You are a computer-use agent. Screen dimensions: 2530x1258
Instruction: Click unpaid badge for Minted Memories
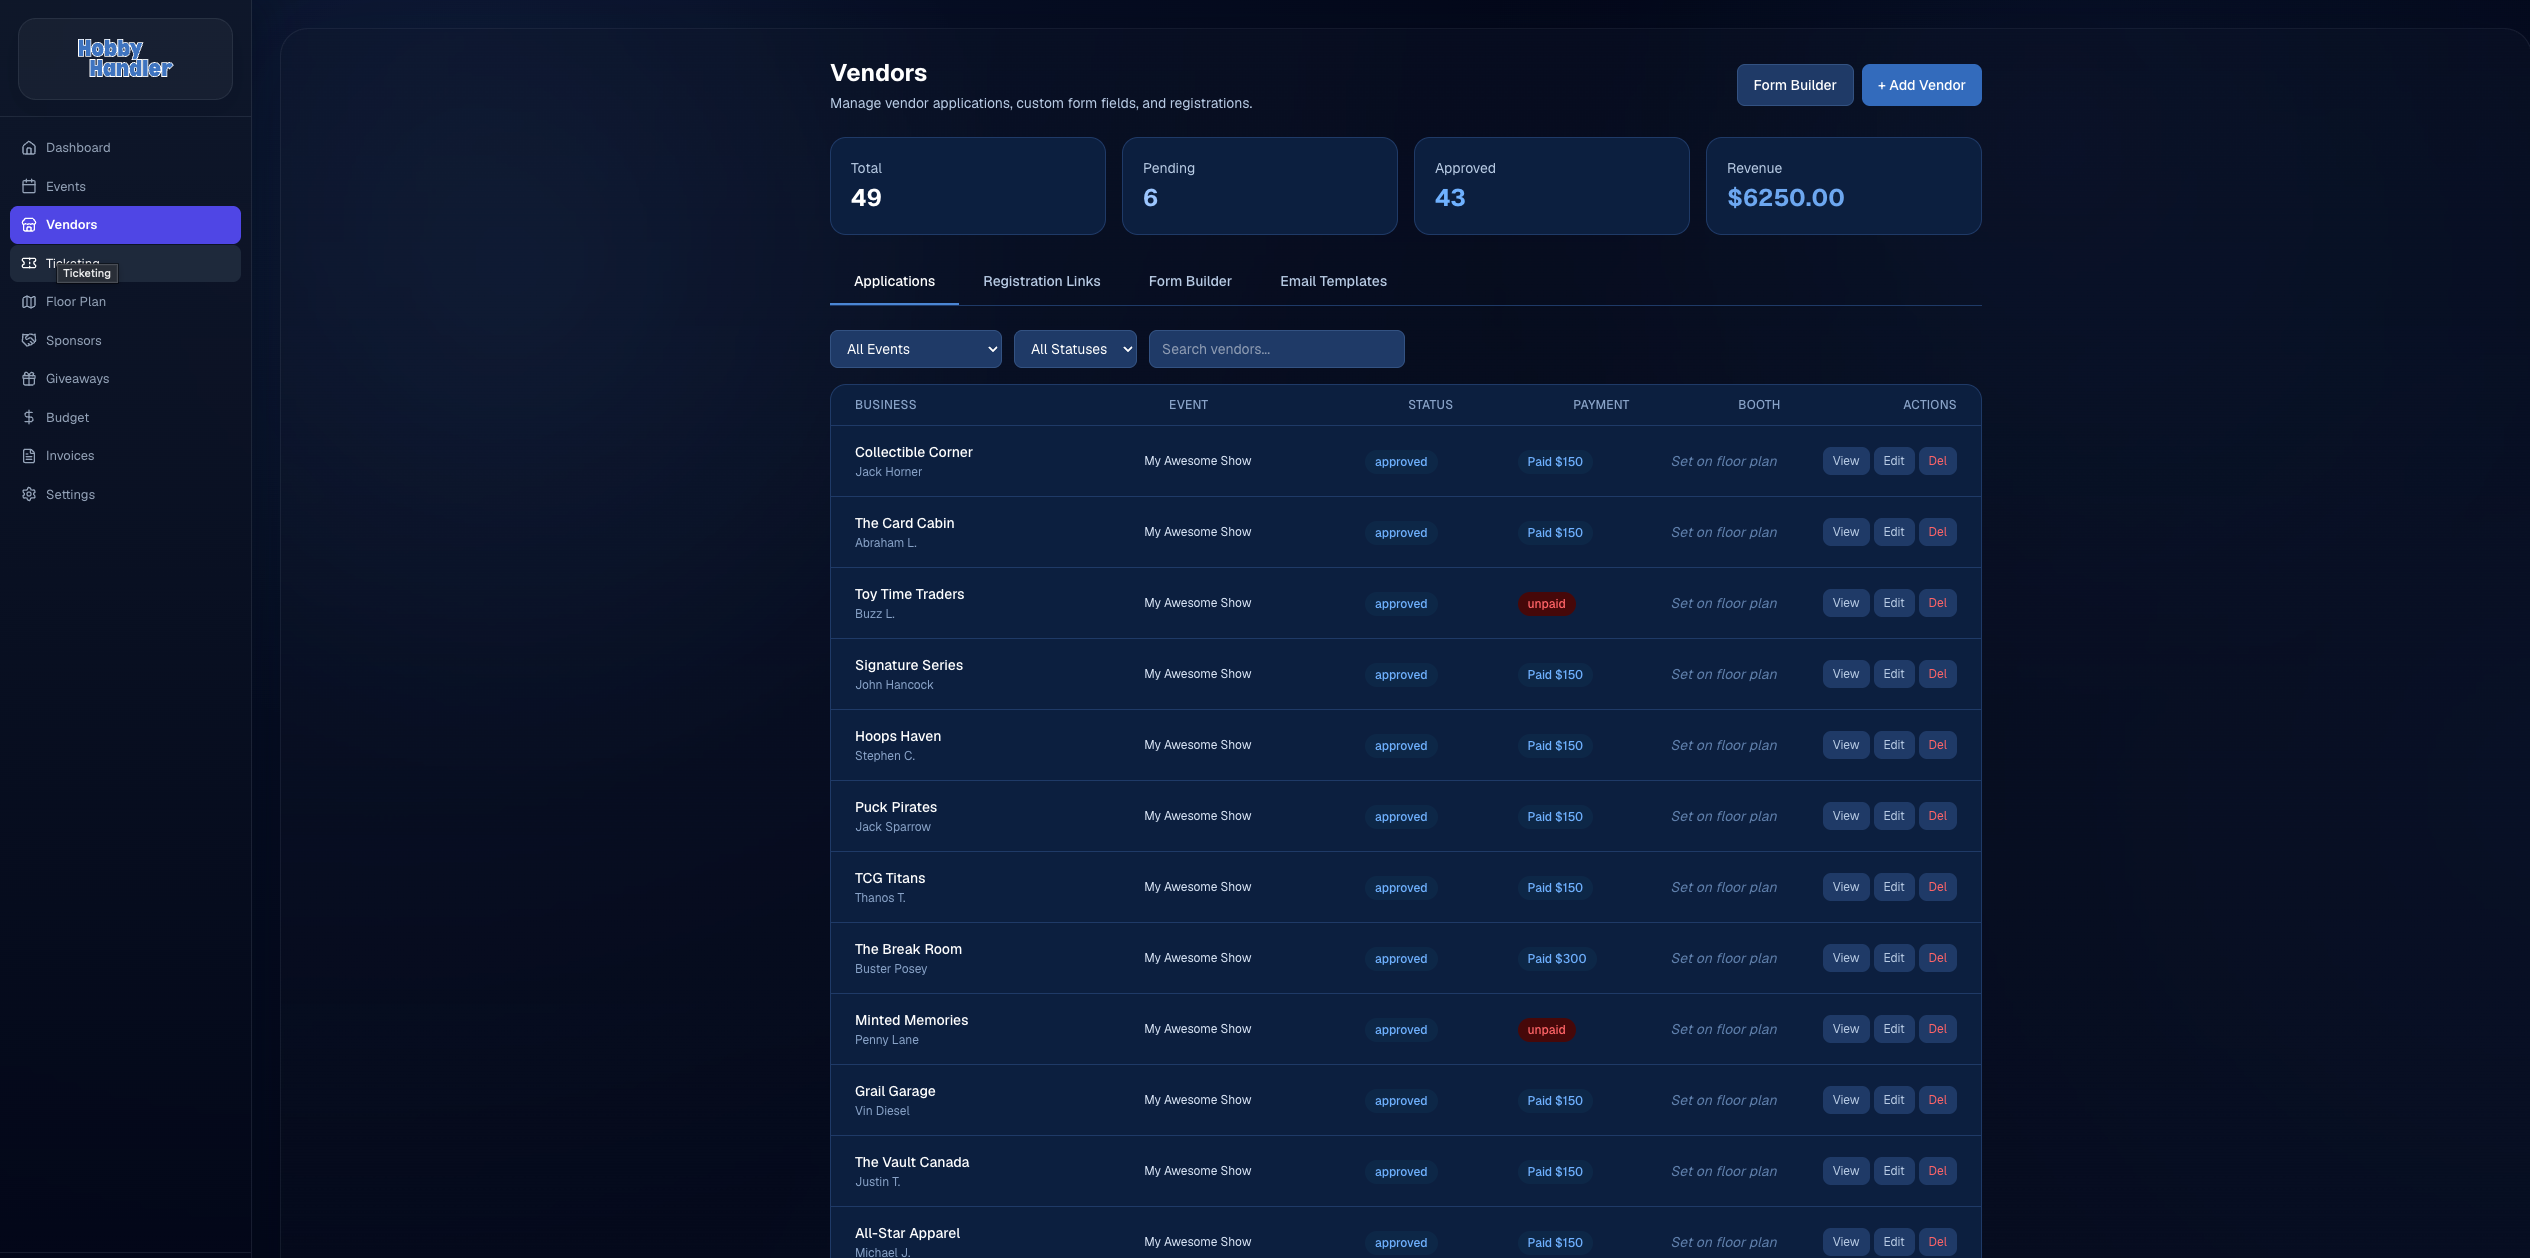[1546, 1030]
